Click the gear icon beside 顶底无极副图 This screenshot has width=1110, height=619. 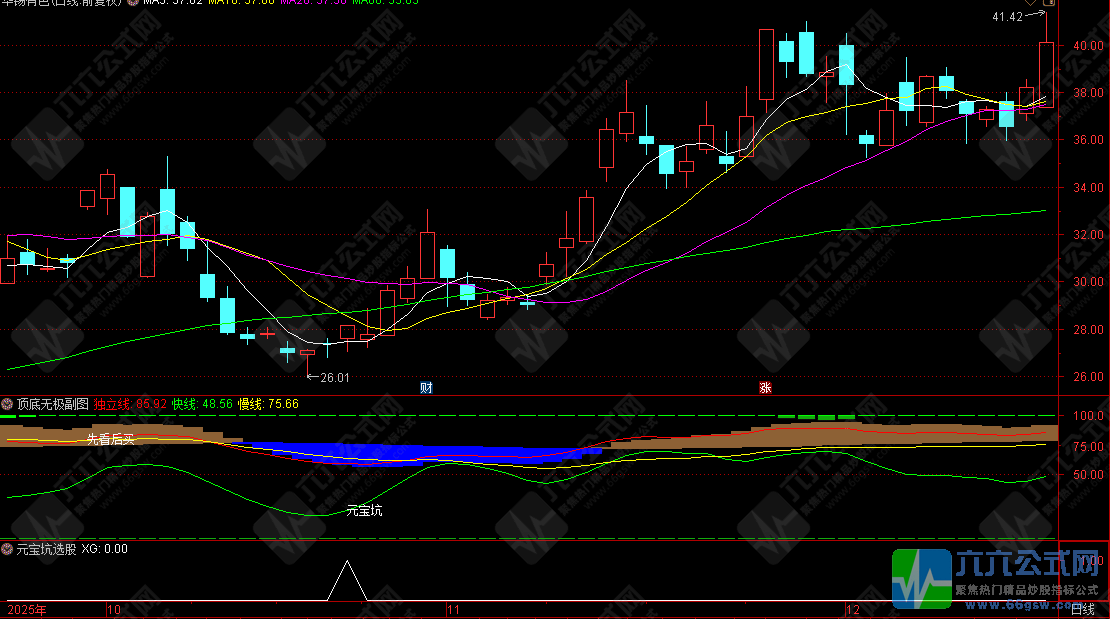(x=7, y=404)
